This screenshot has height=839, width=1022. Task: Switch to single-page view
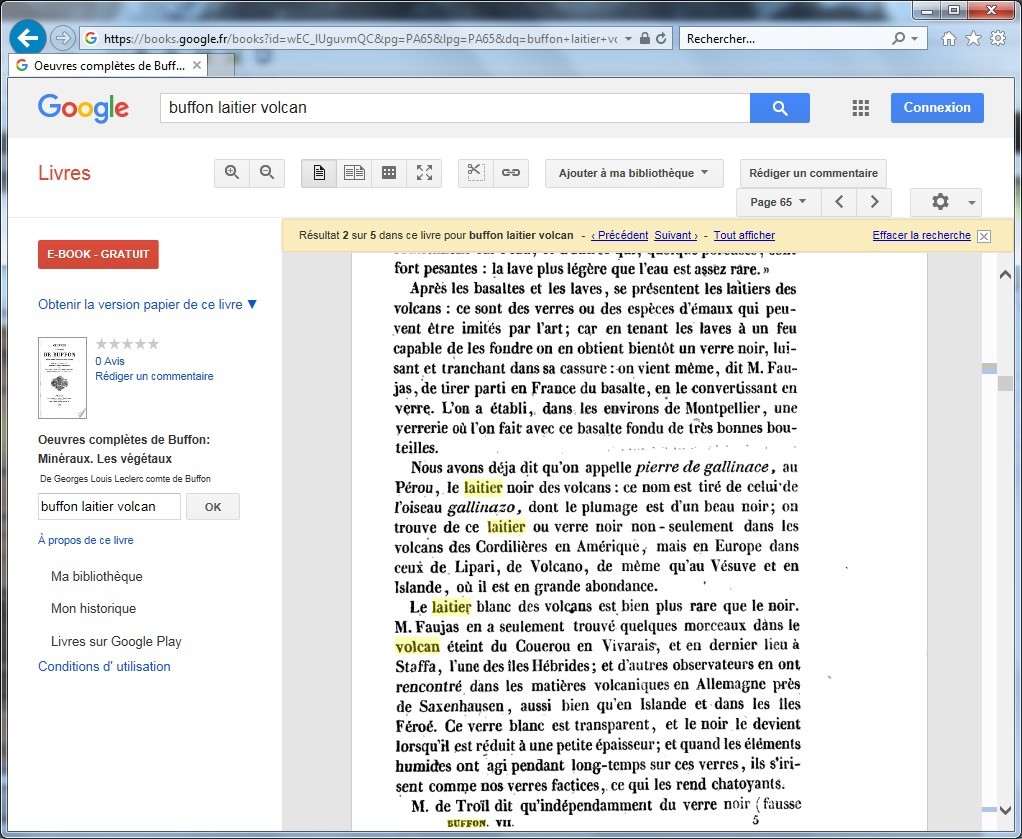click(x=319, y=173)
